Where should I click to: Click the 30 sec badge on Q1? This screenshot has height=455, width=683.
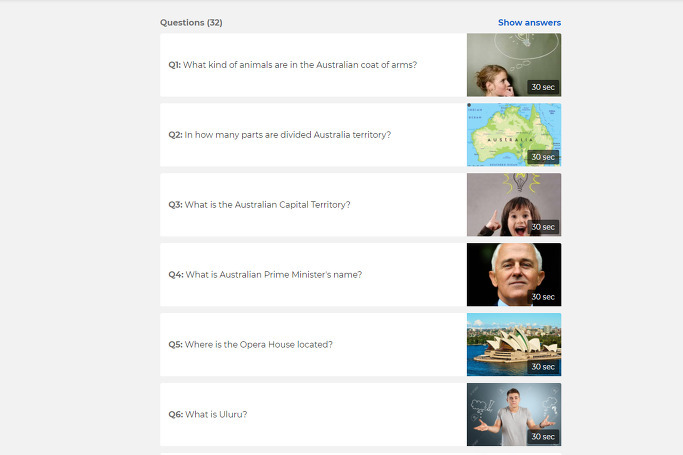coord(543,87)
